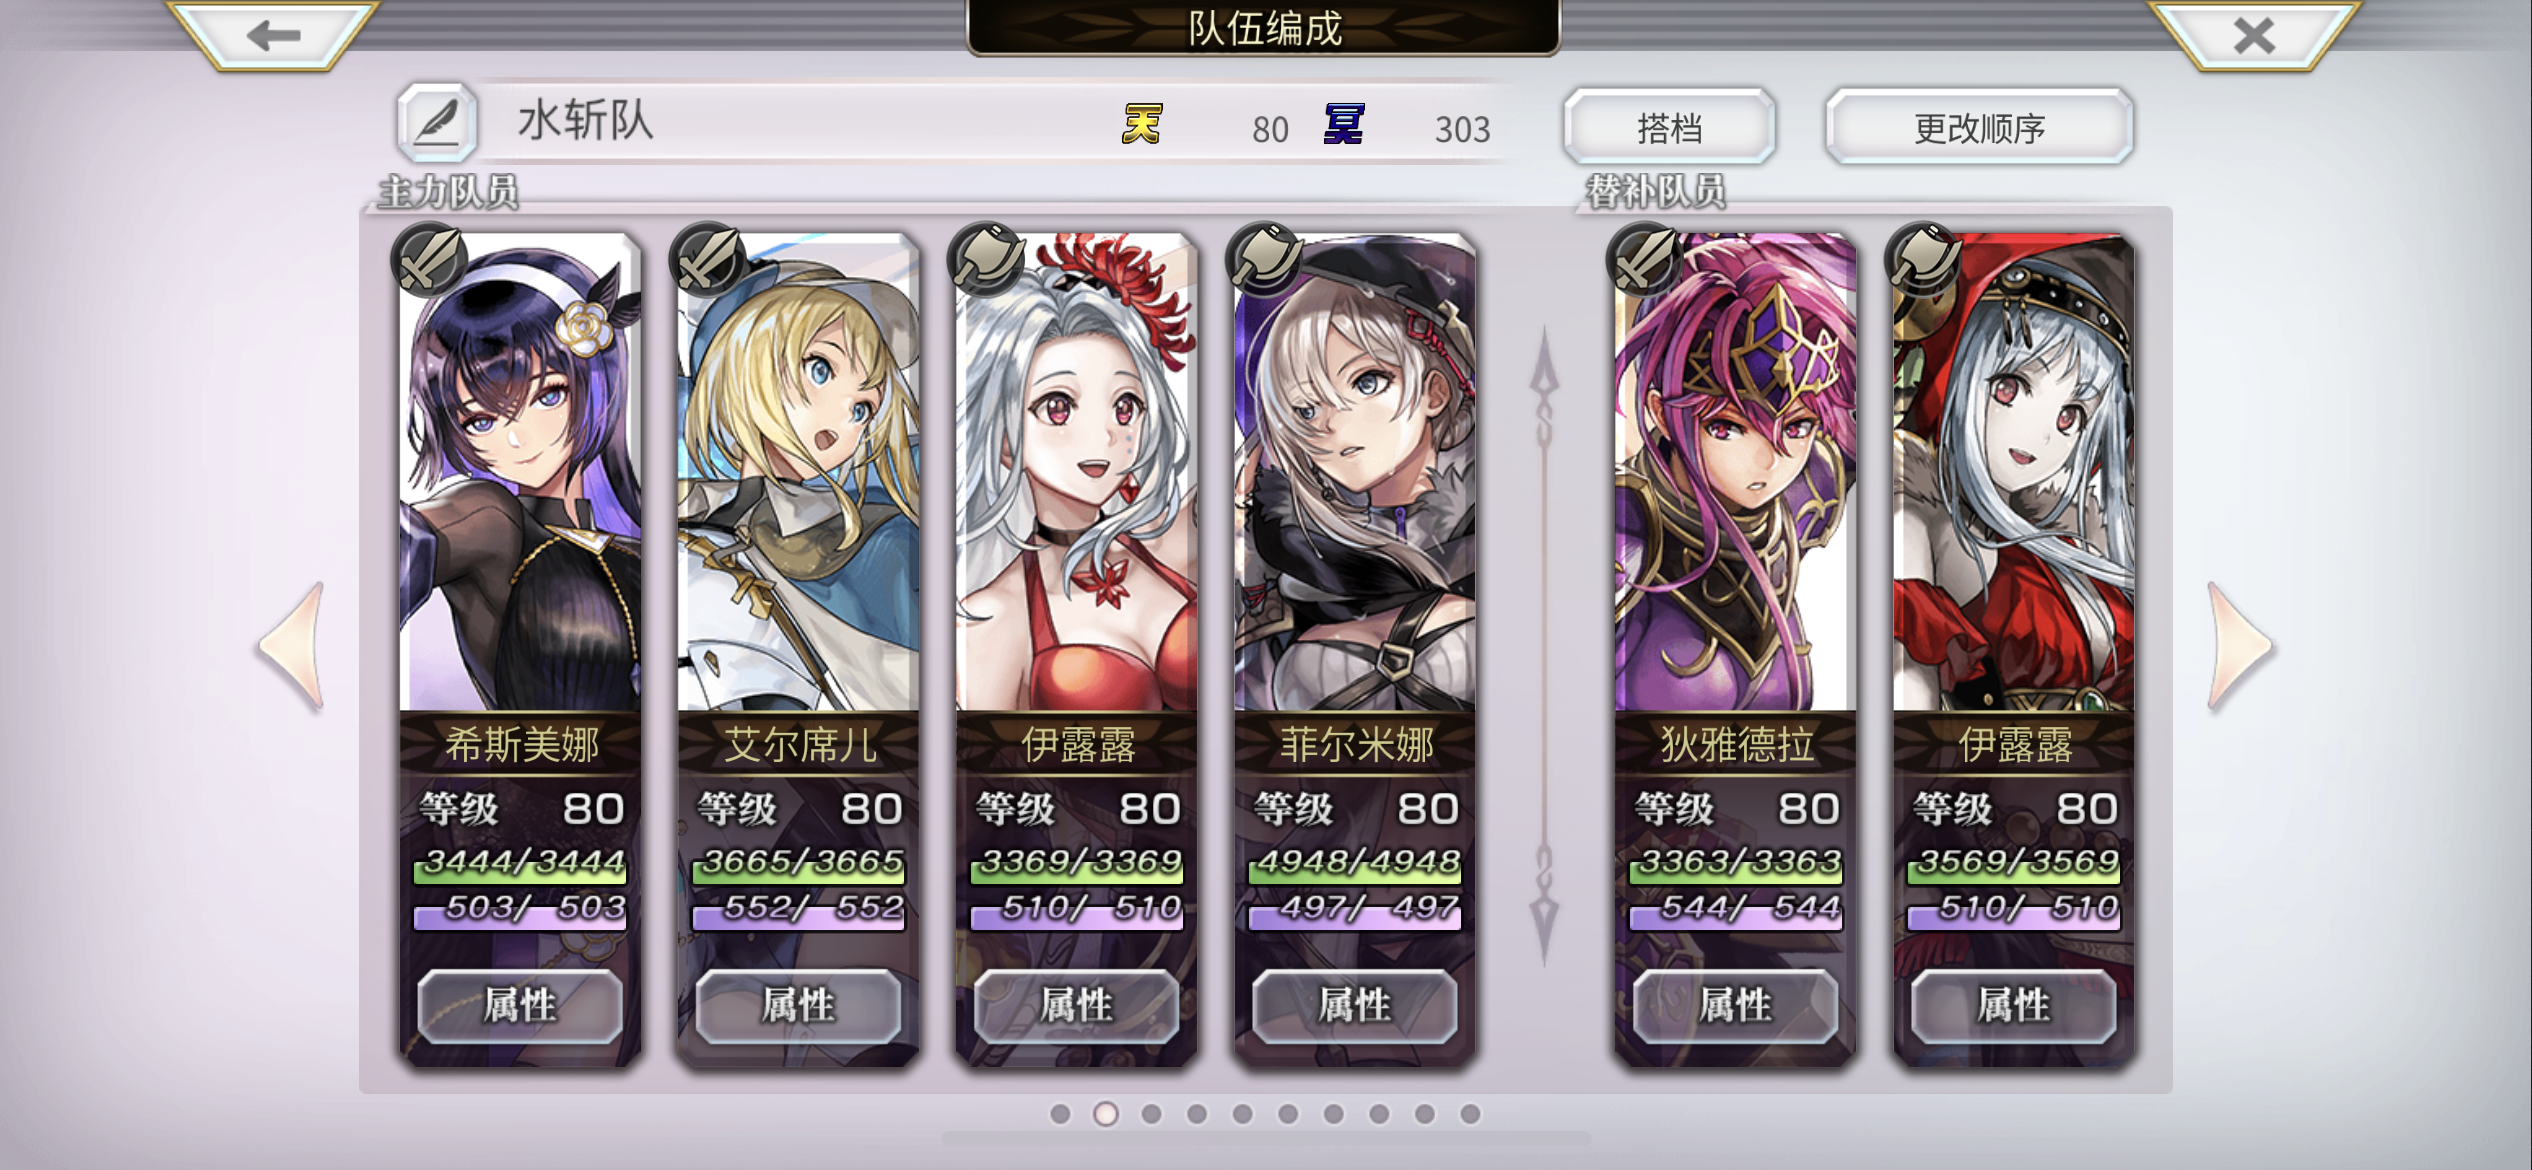Open 属性 stats for 希斯美娜
2532x1170 pixels.
(520, 1005)
